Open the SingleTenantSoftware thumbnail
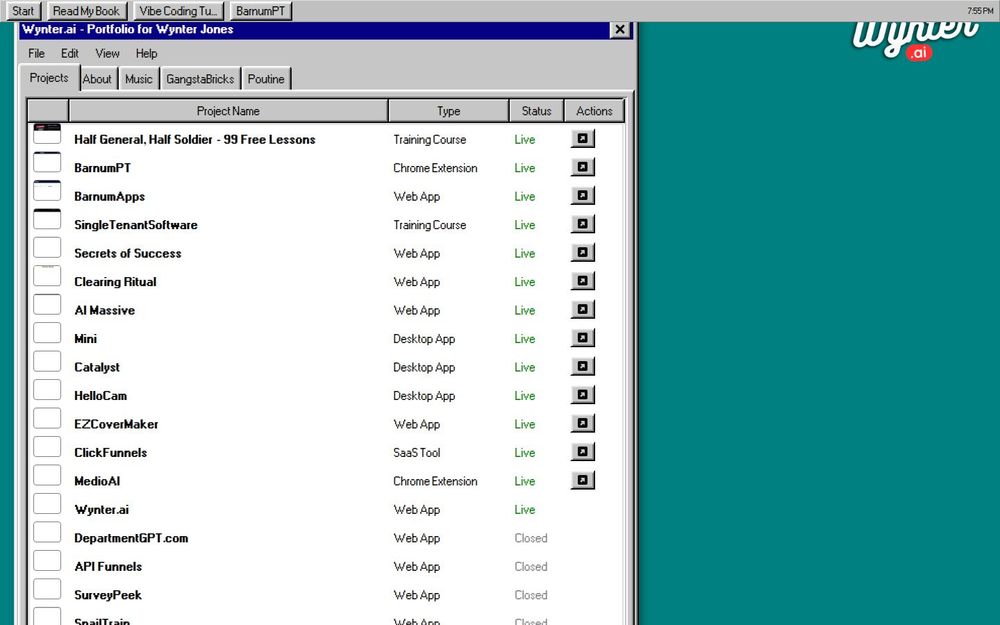The width and height of the screenshot is (1000, 625). pos(47,219)
